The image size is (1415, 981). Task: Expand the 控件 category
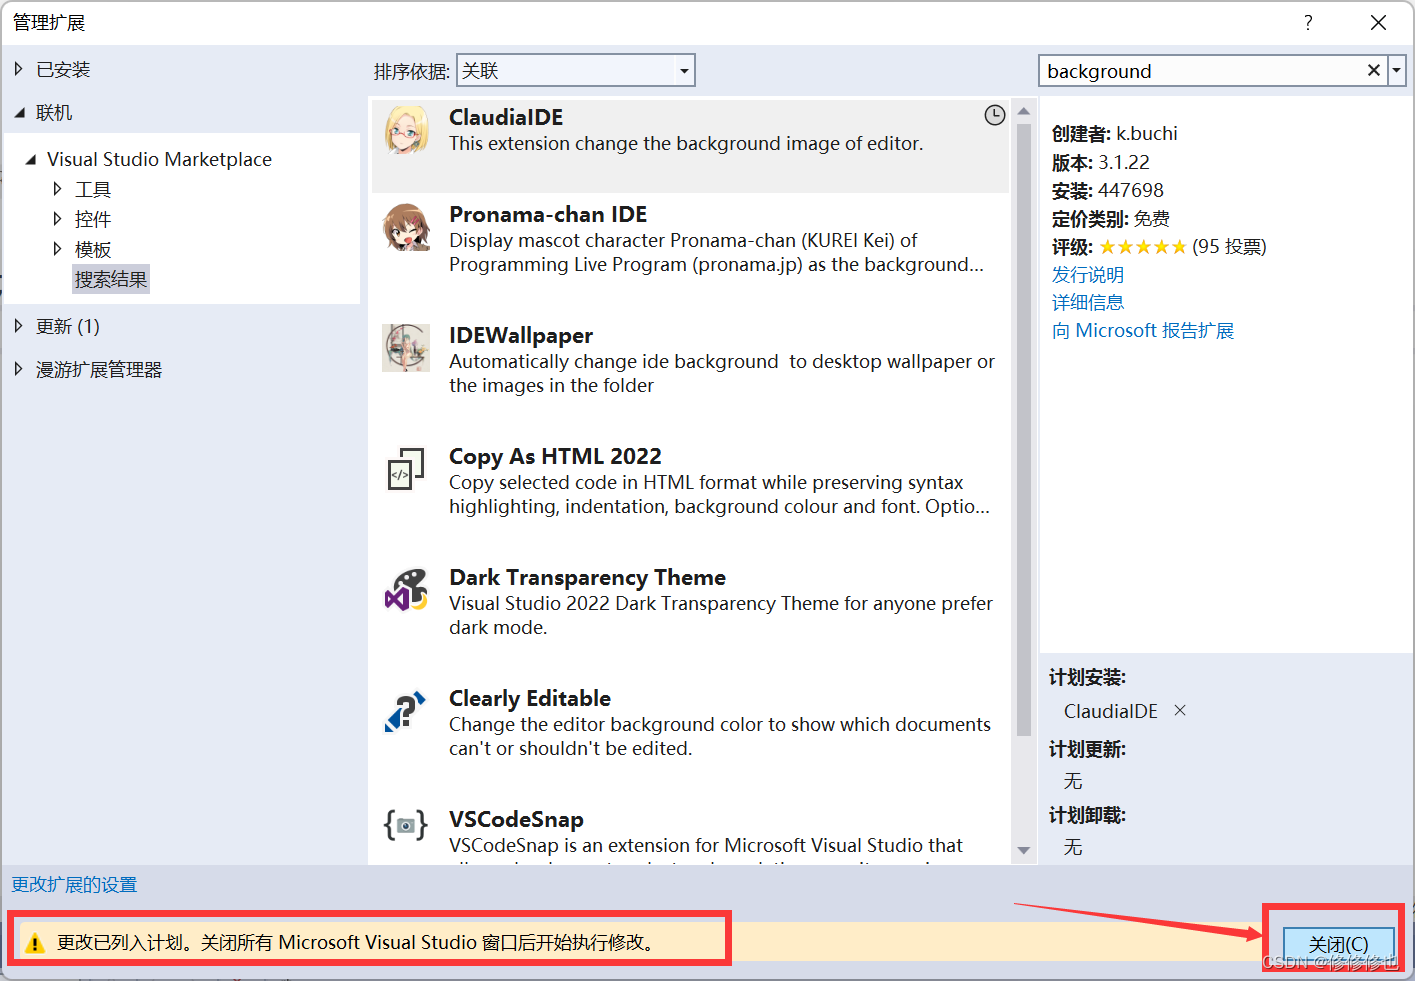point(57,219)
